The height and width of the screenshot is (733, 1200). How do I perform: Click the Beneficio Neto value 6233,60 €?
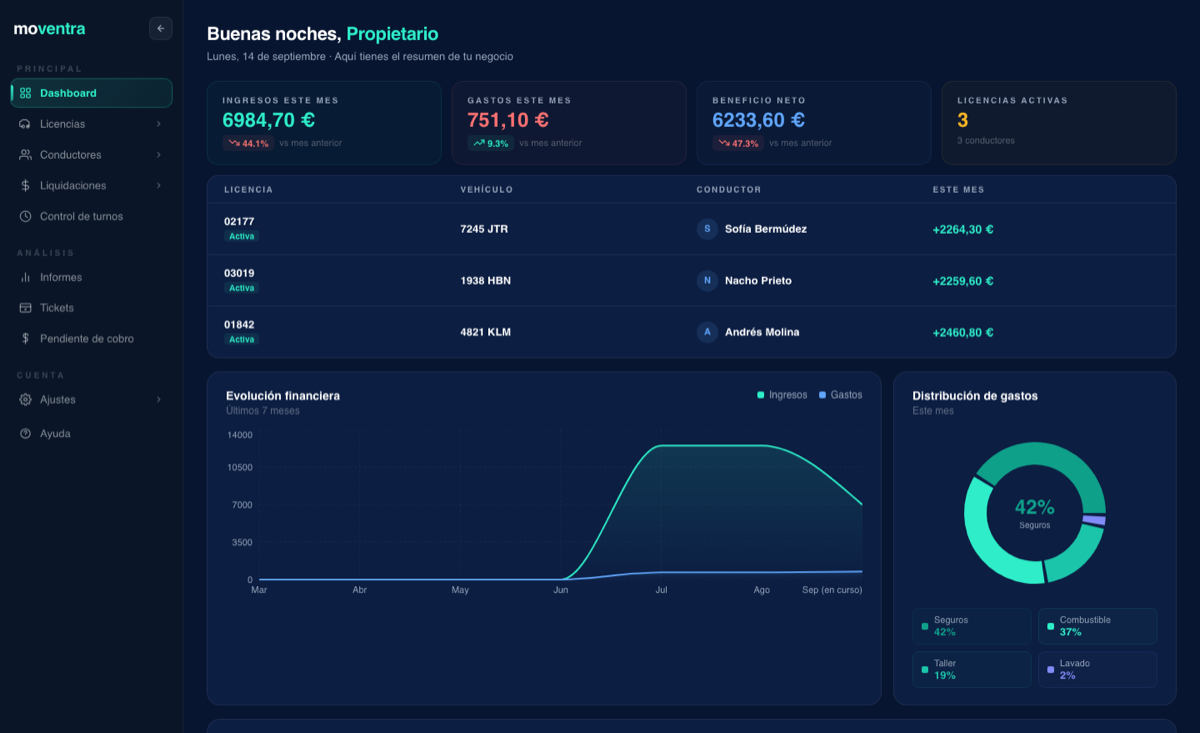click(x=759, y=120)
